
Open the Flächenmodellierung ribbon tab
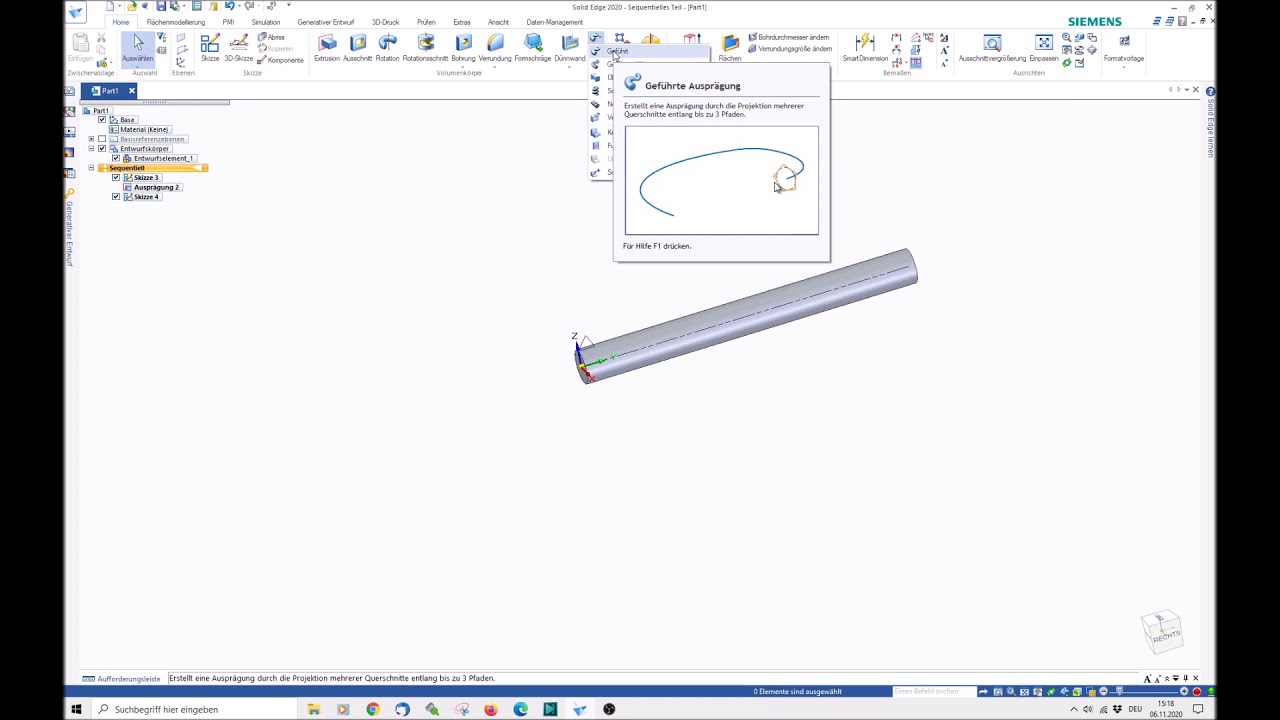176,22
